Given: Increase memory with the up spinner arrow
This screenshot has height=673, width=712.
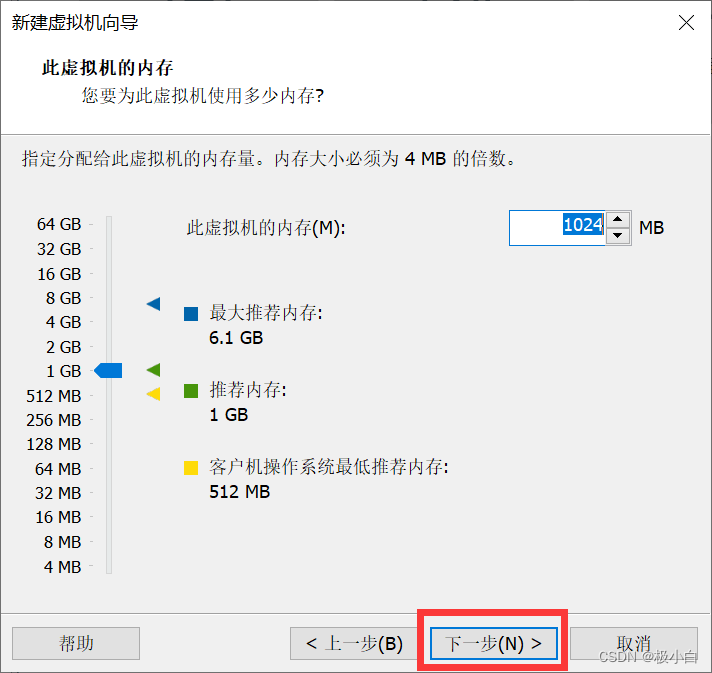Looking at the screenshot, I should (619, 220).
